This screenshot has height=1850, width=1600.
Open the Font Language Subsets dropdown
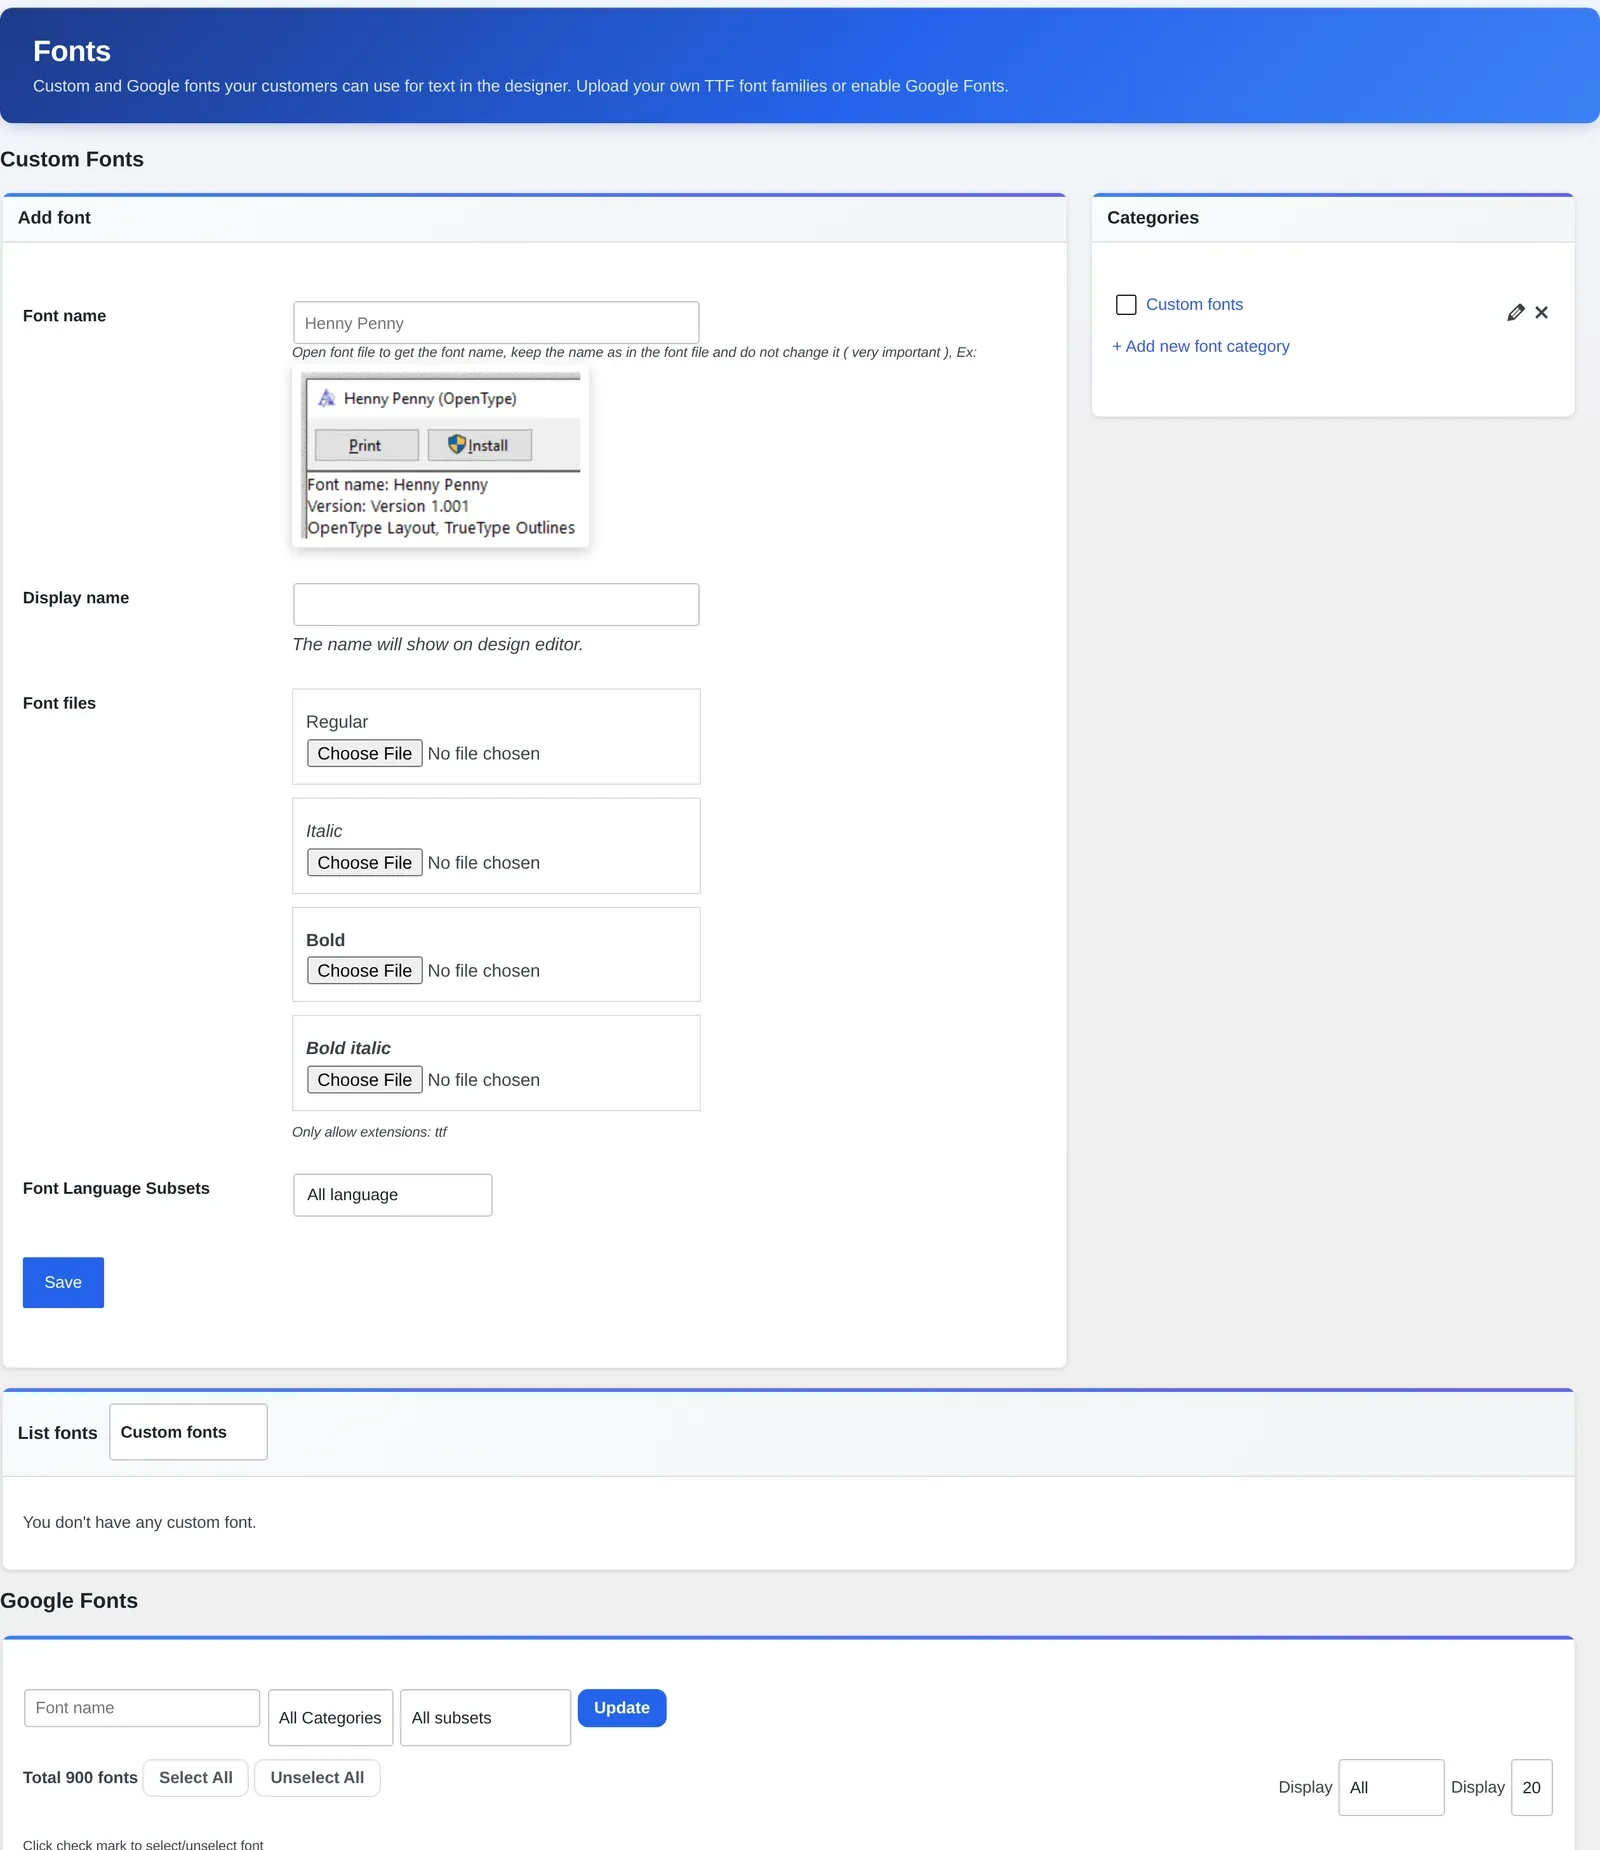tap(392, 1195)
